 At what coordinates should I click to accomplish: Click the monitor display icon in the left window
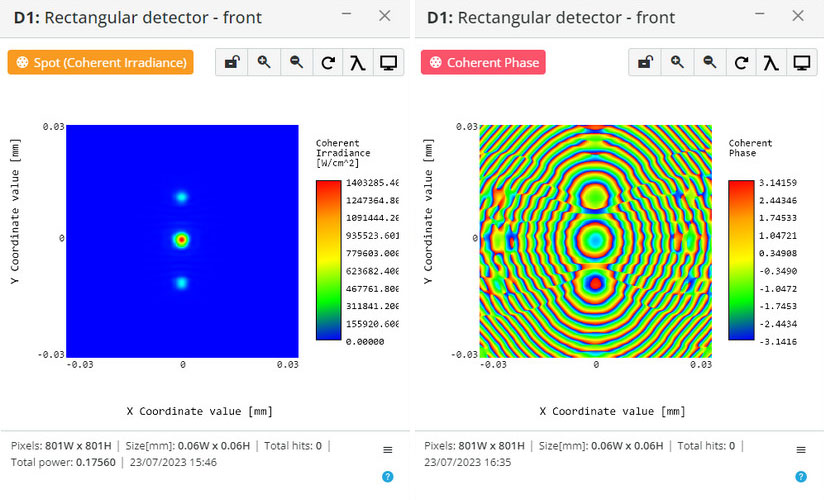[x=388, y=63]
